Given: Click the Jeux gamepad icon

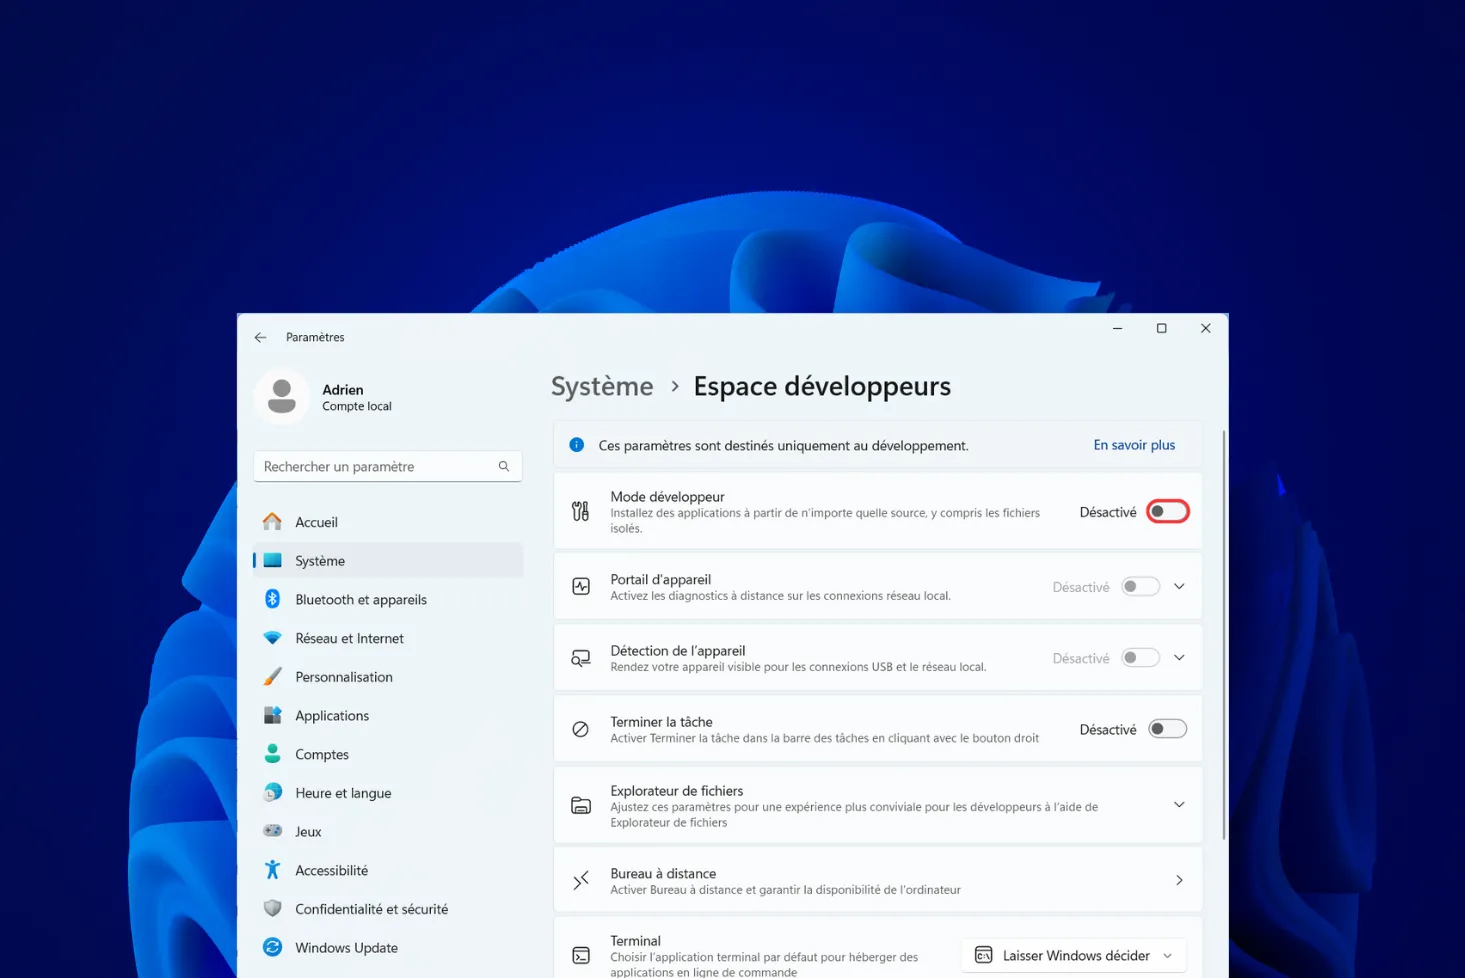Looking at the screenshot, I should point(272,831).
